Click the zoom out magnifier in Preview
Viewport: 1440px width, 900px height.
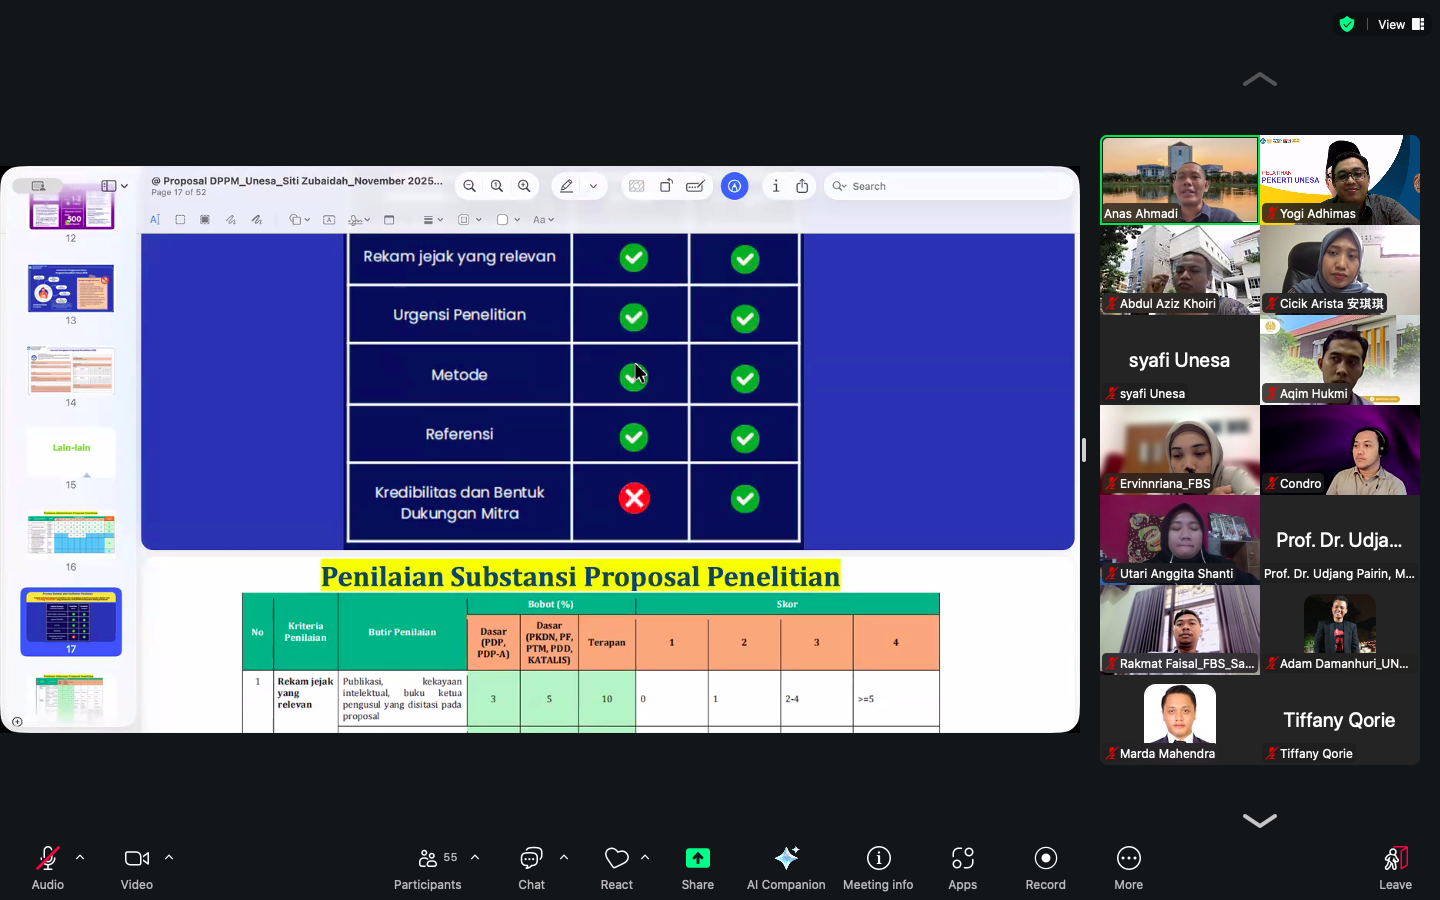(x=469, y=186)
